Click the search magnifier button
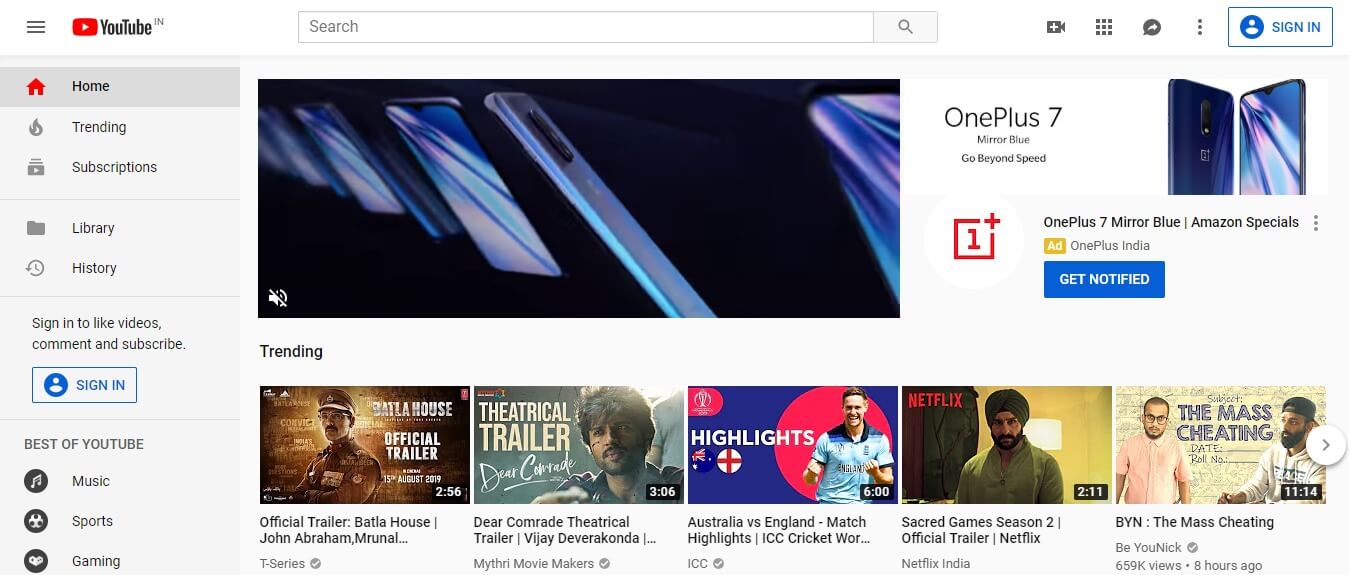Image resolution: width=1349 pixels, height=575 pixels. click(905, 27)
